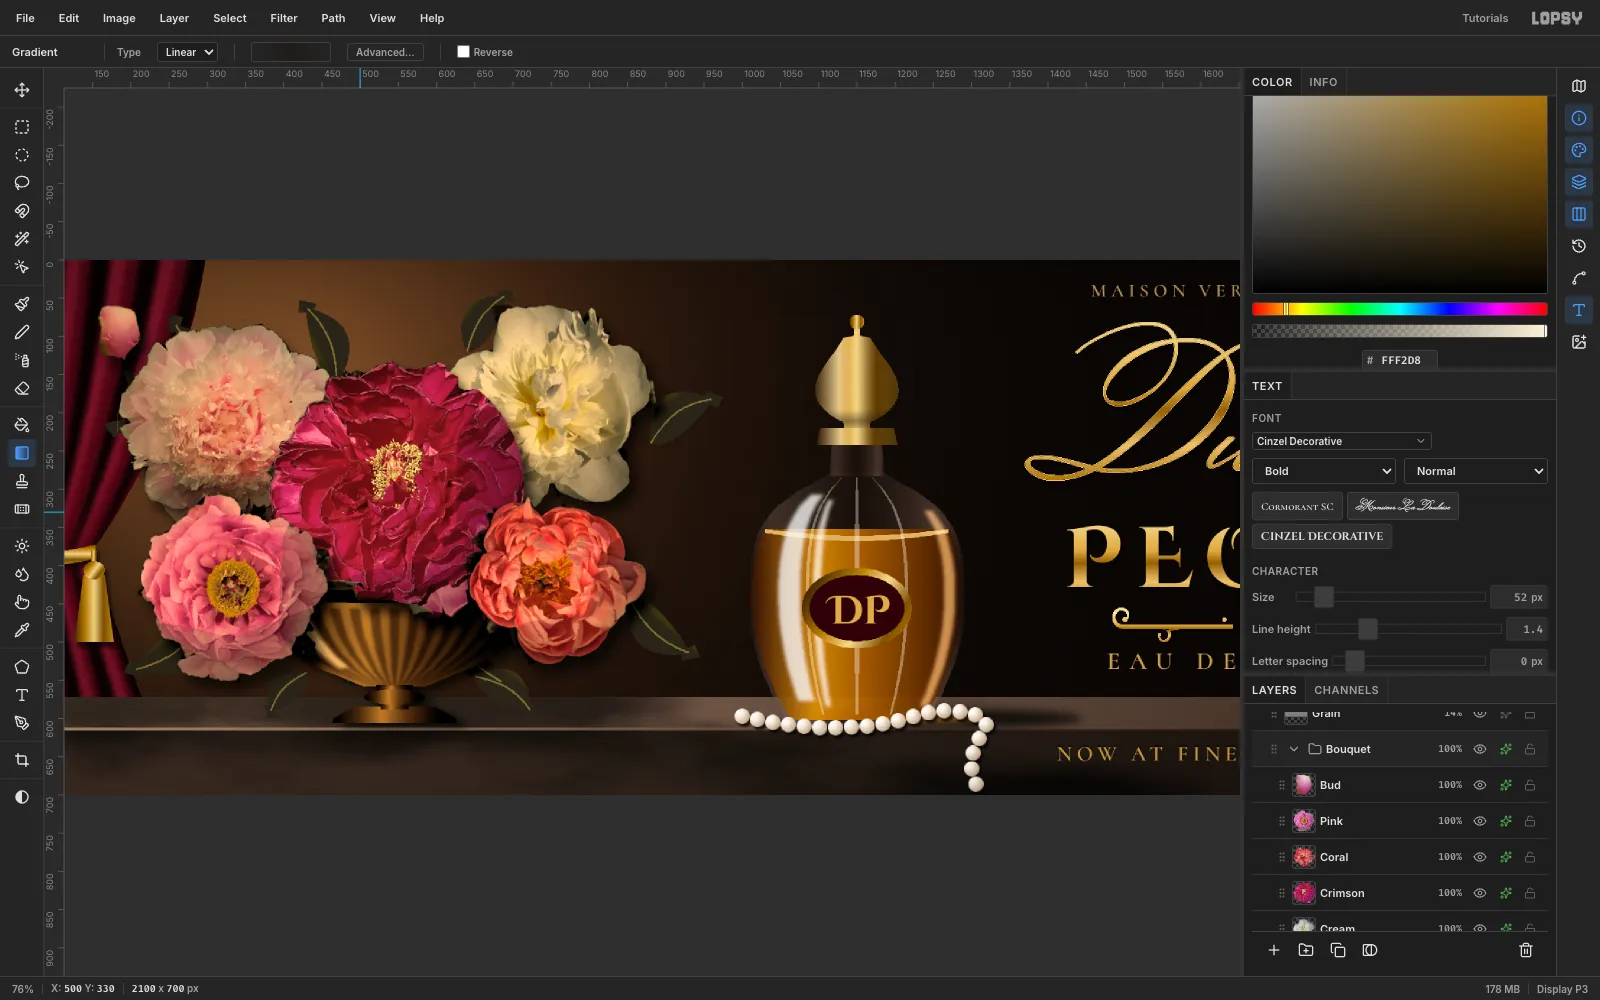Viewport: 1600px width, 1000px height.
Task: Hide the Bud layer
Action: 1480,785
